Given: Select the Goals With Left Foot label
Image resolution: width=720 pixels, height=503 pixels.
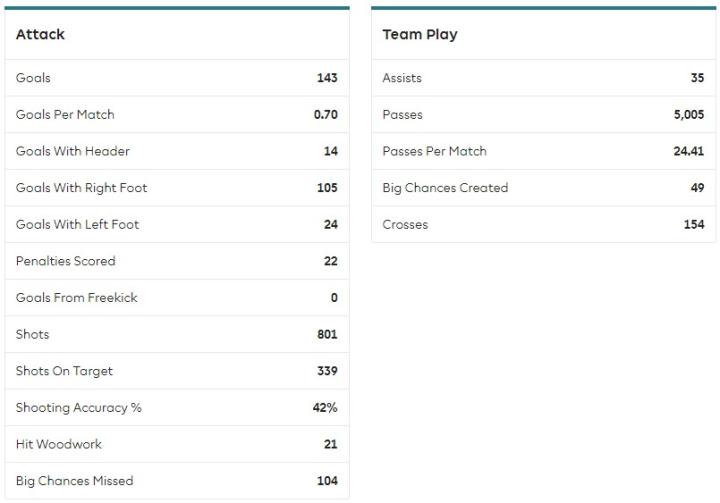Looking at the screenshot, I should (x=77, y=225).
